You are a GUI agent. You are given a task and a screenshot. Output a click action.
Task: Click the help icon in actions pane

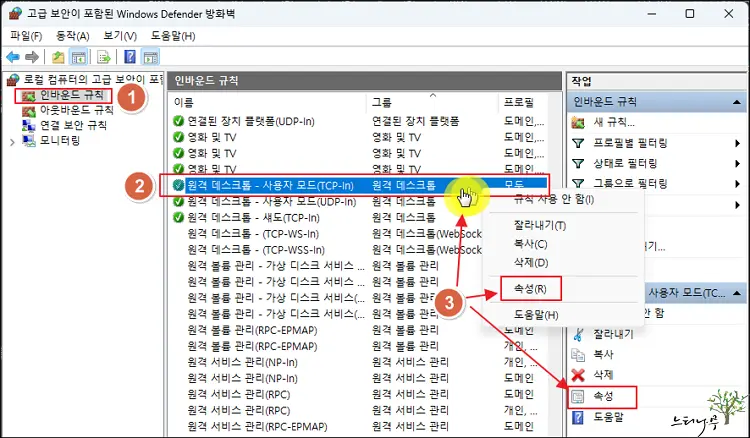578,417
